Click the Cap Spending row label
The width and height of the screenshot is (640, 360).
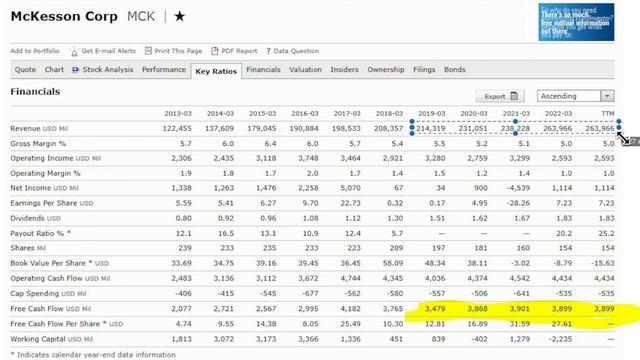[x=48, y=293]
